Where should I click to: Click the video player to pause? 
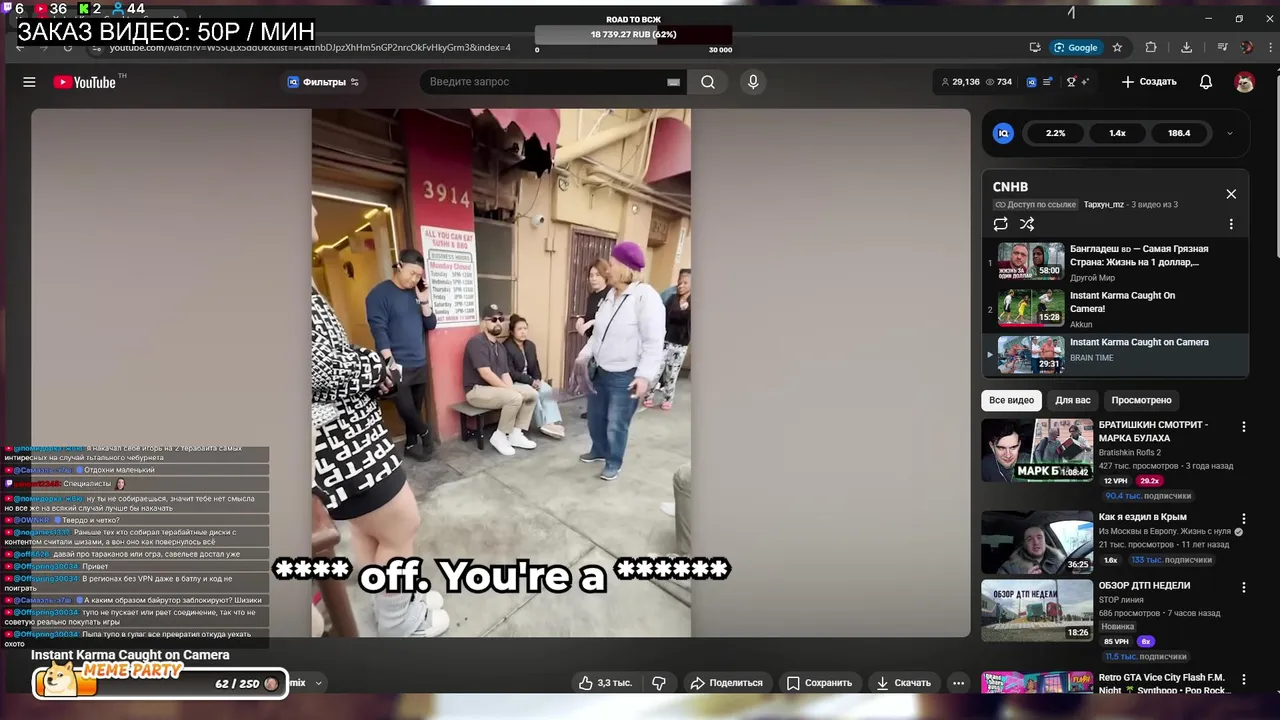point(500,372)
